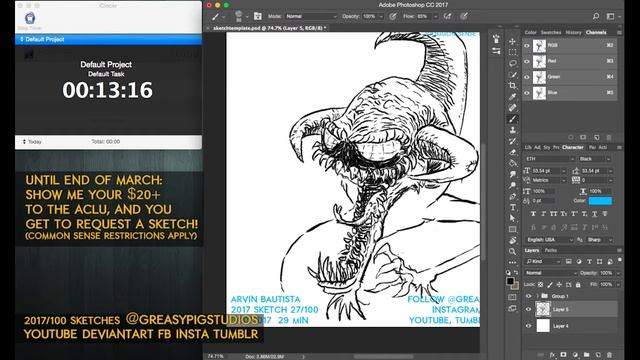Click the Photoshop search magnifier icon

(x=596, y=16)
